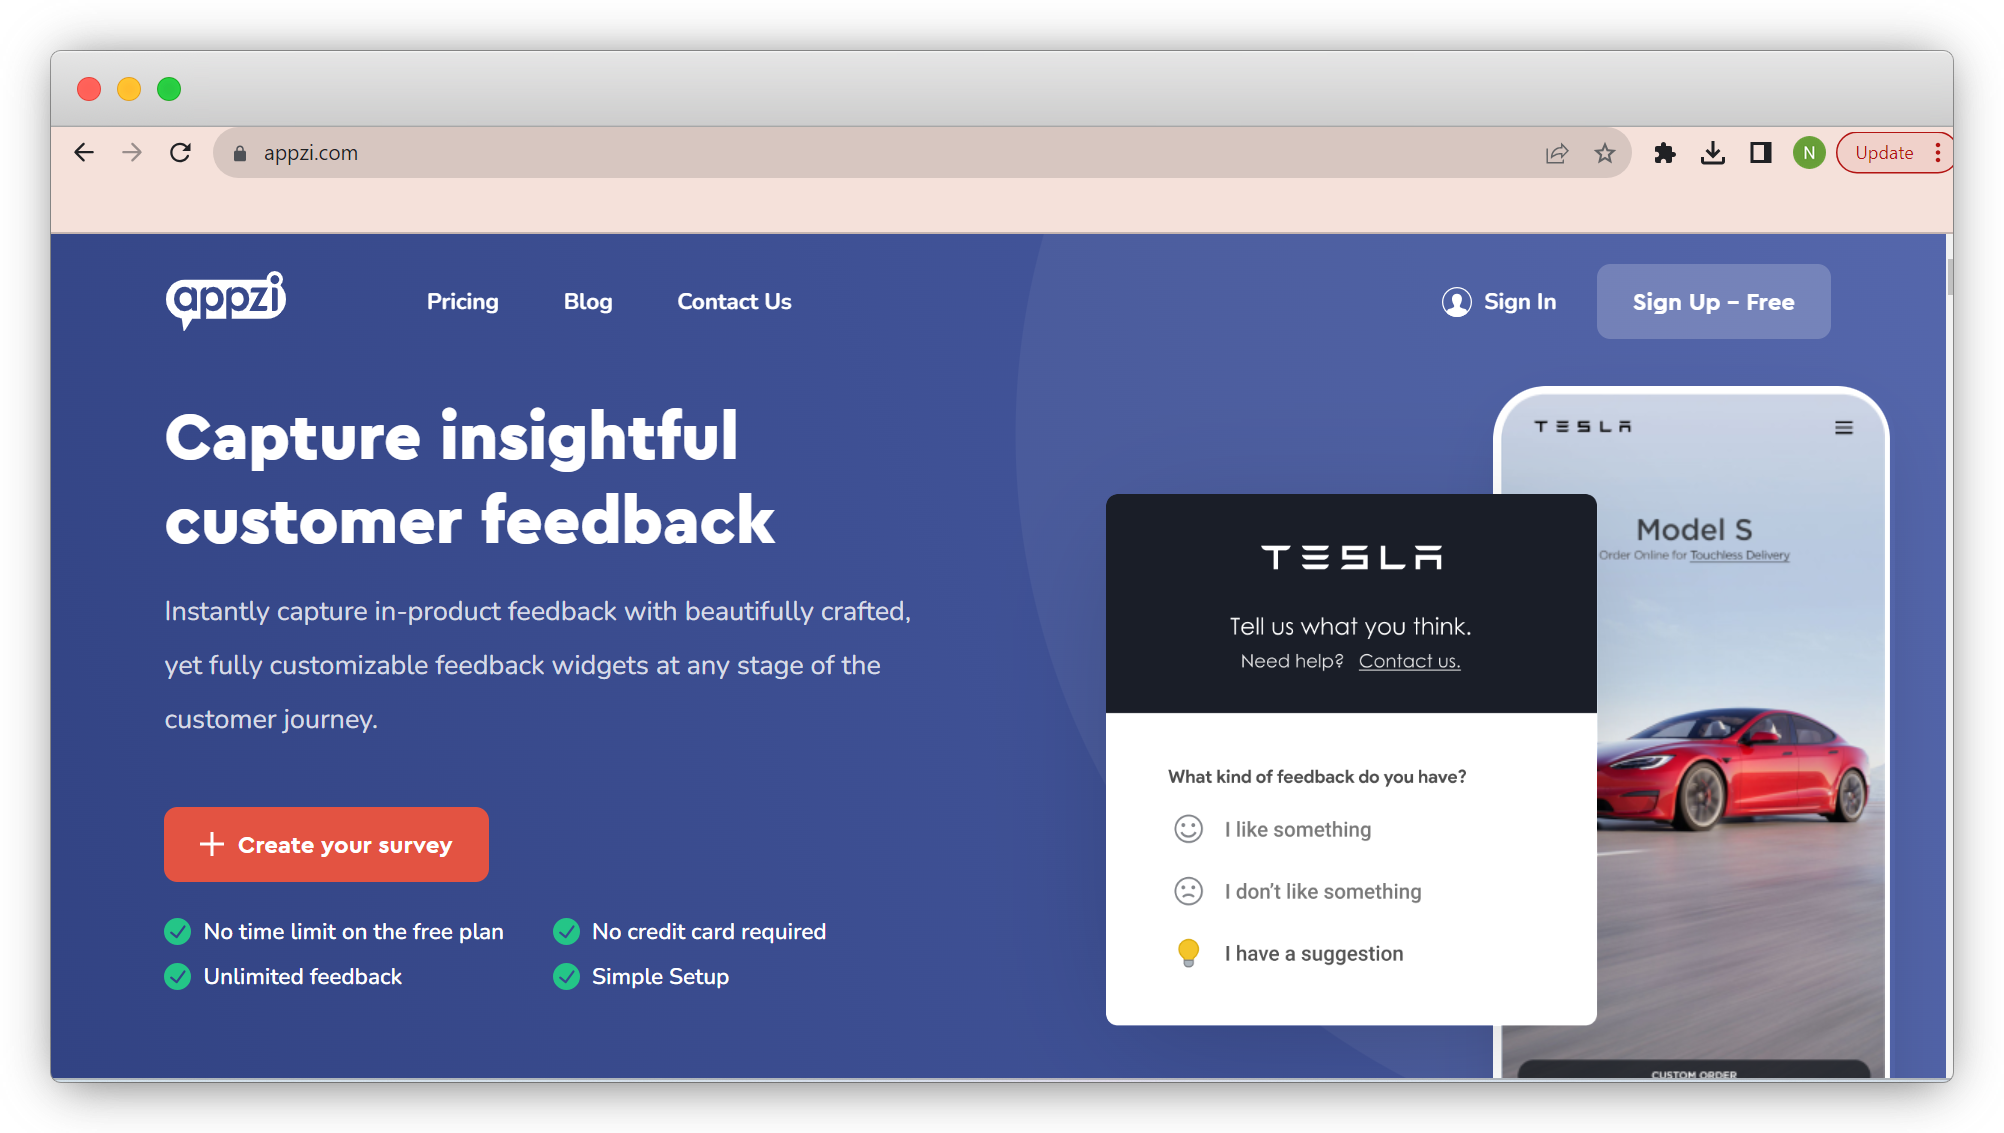Open the browser downloads panel
This screenshot has height=1133, width=2004.
pyautogui.click(x=1712, y=153)
